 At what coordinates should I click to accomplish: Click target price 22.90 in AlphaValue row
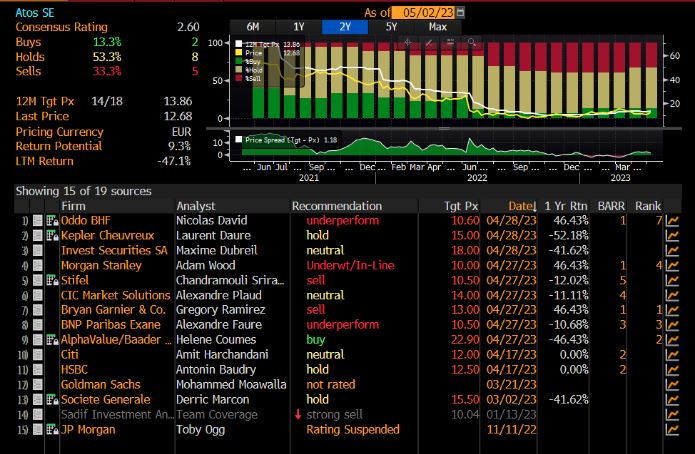click(465, 340)
